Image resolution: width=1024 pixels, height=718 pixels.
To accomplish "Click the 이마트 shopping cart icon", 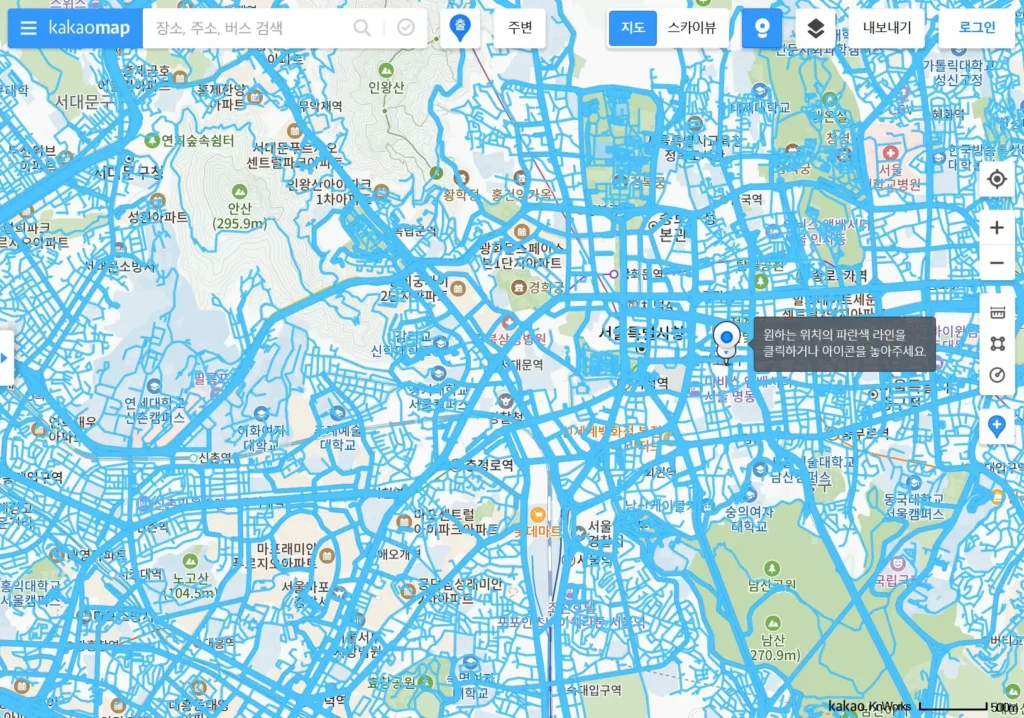I will tap(537, 514).
